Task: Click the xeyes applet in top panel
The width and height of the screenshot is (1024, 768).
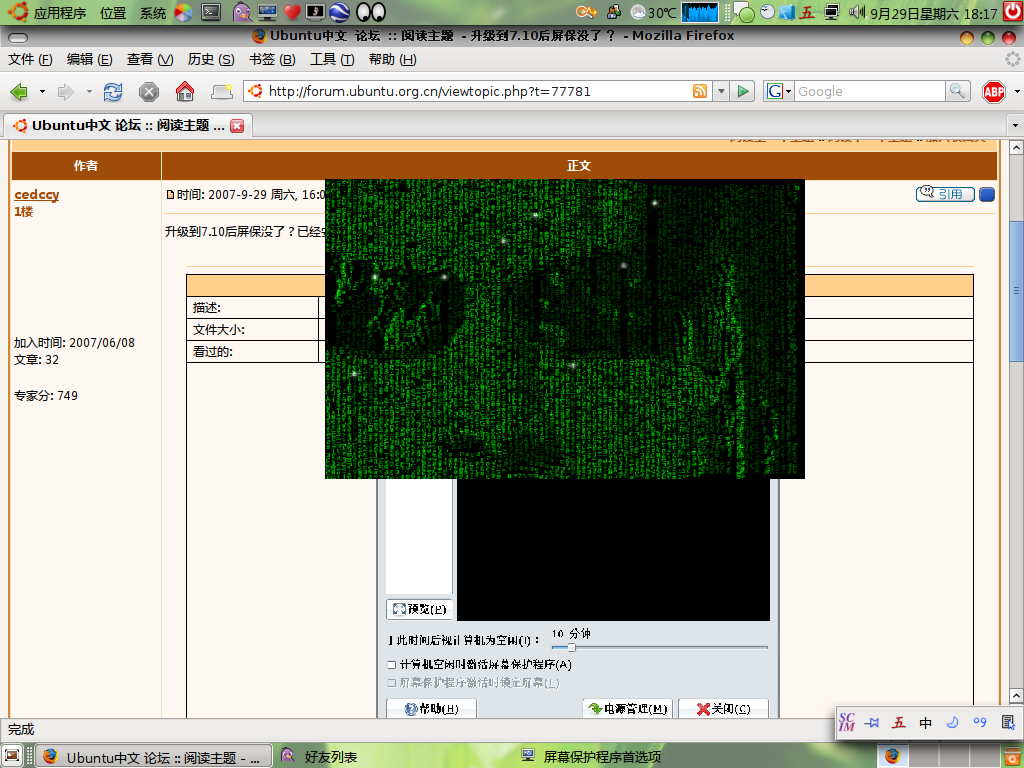Action: 371,12
